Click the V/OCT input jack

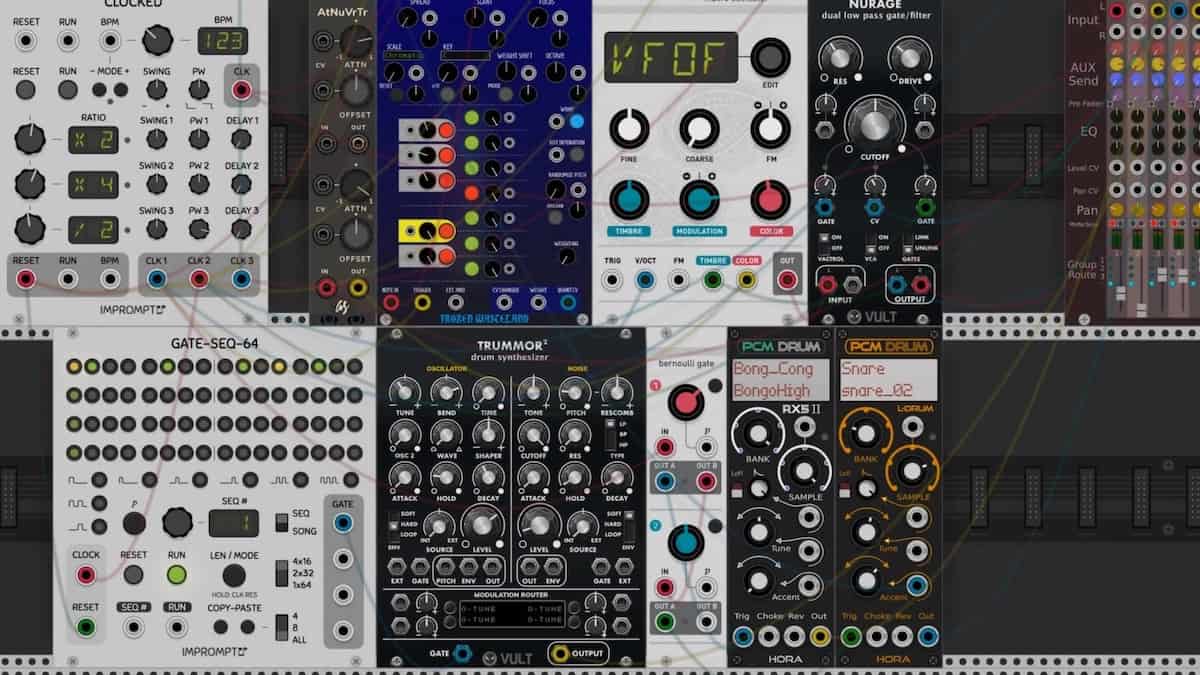pyautogui.click(x=645, y=280)
